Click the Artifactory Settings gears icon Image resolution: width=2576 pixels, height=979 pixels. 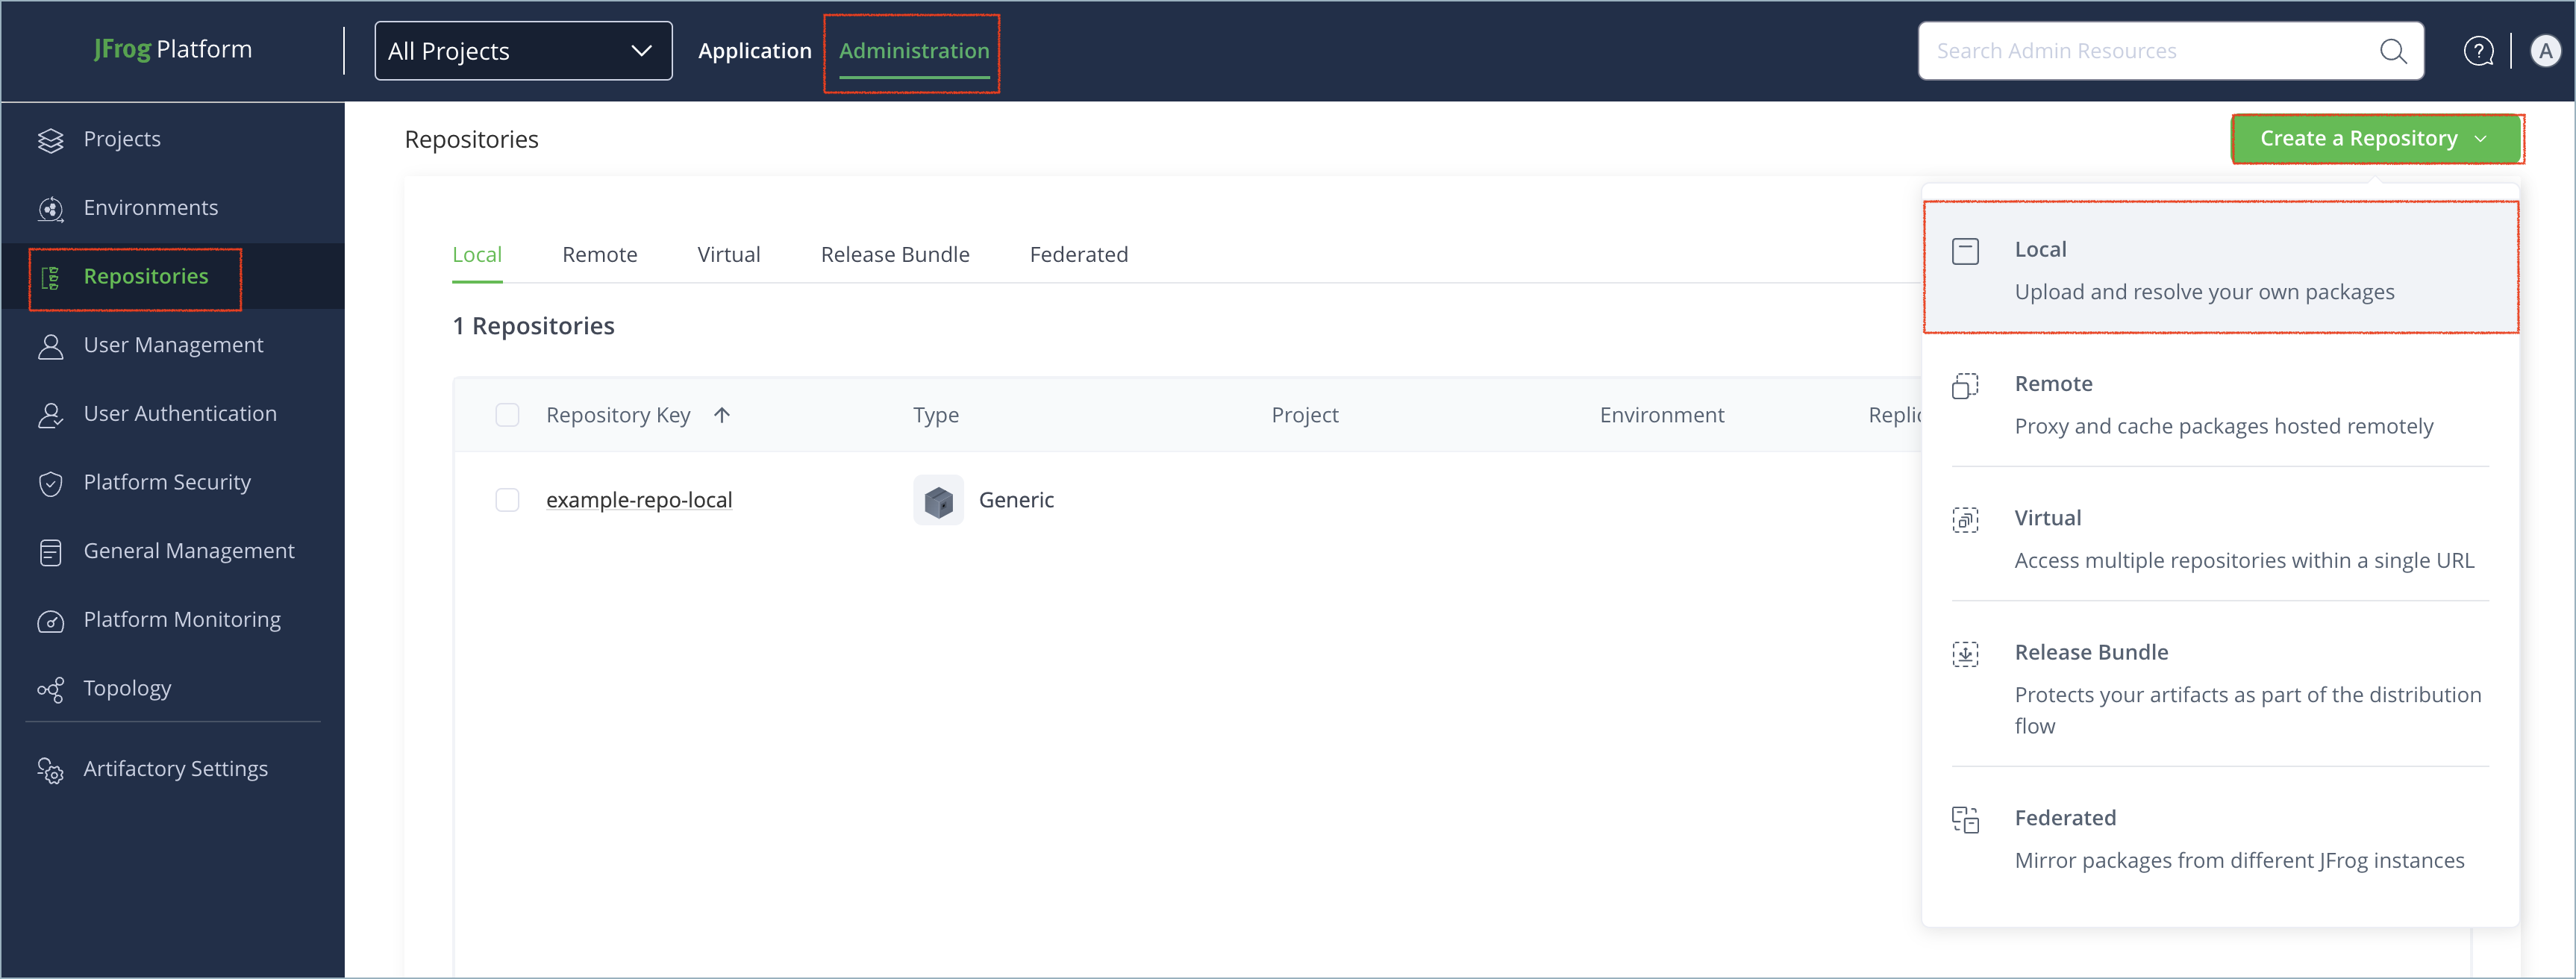[50, 770]
